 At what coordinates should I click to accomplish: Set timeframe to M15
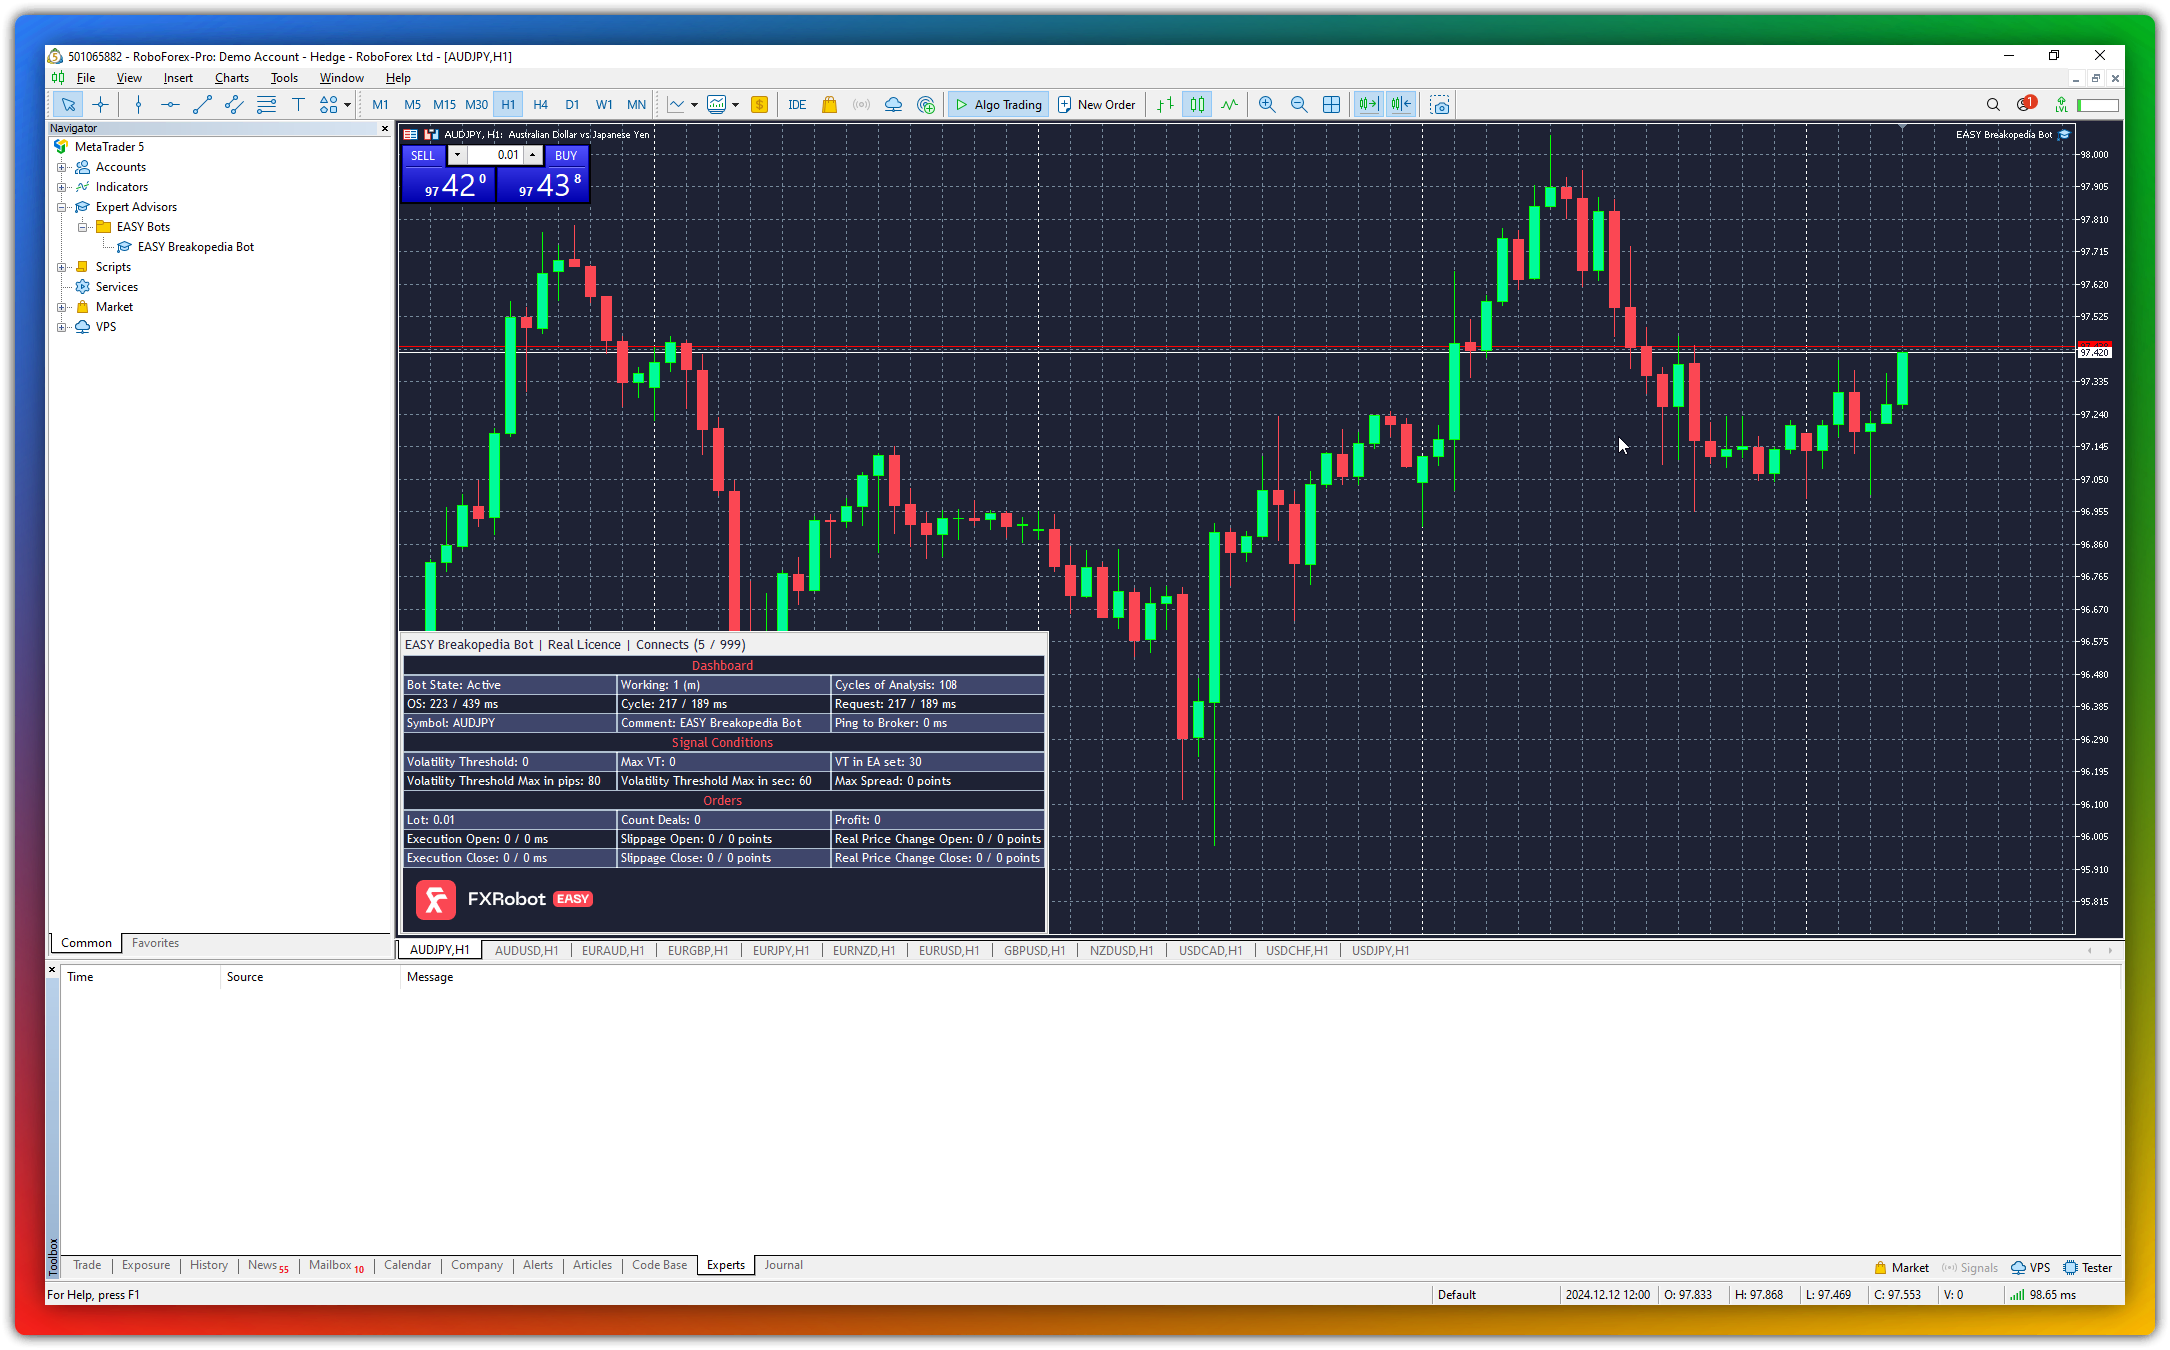click(x=444, y=105)
